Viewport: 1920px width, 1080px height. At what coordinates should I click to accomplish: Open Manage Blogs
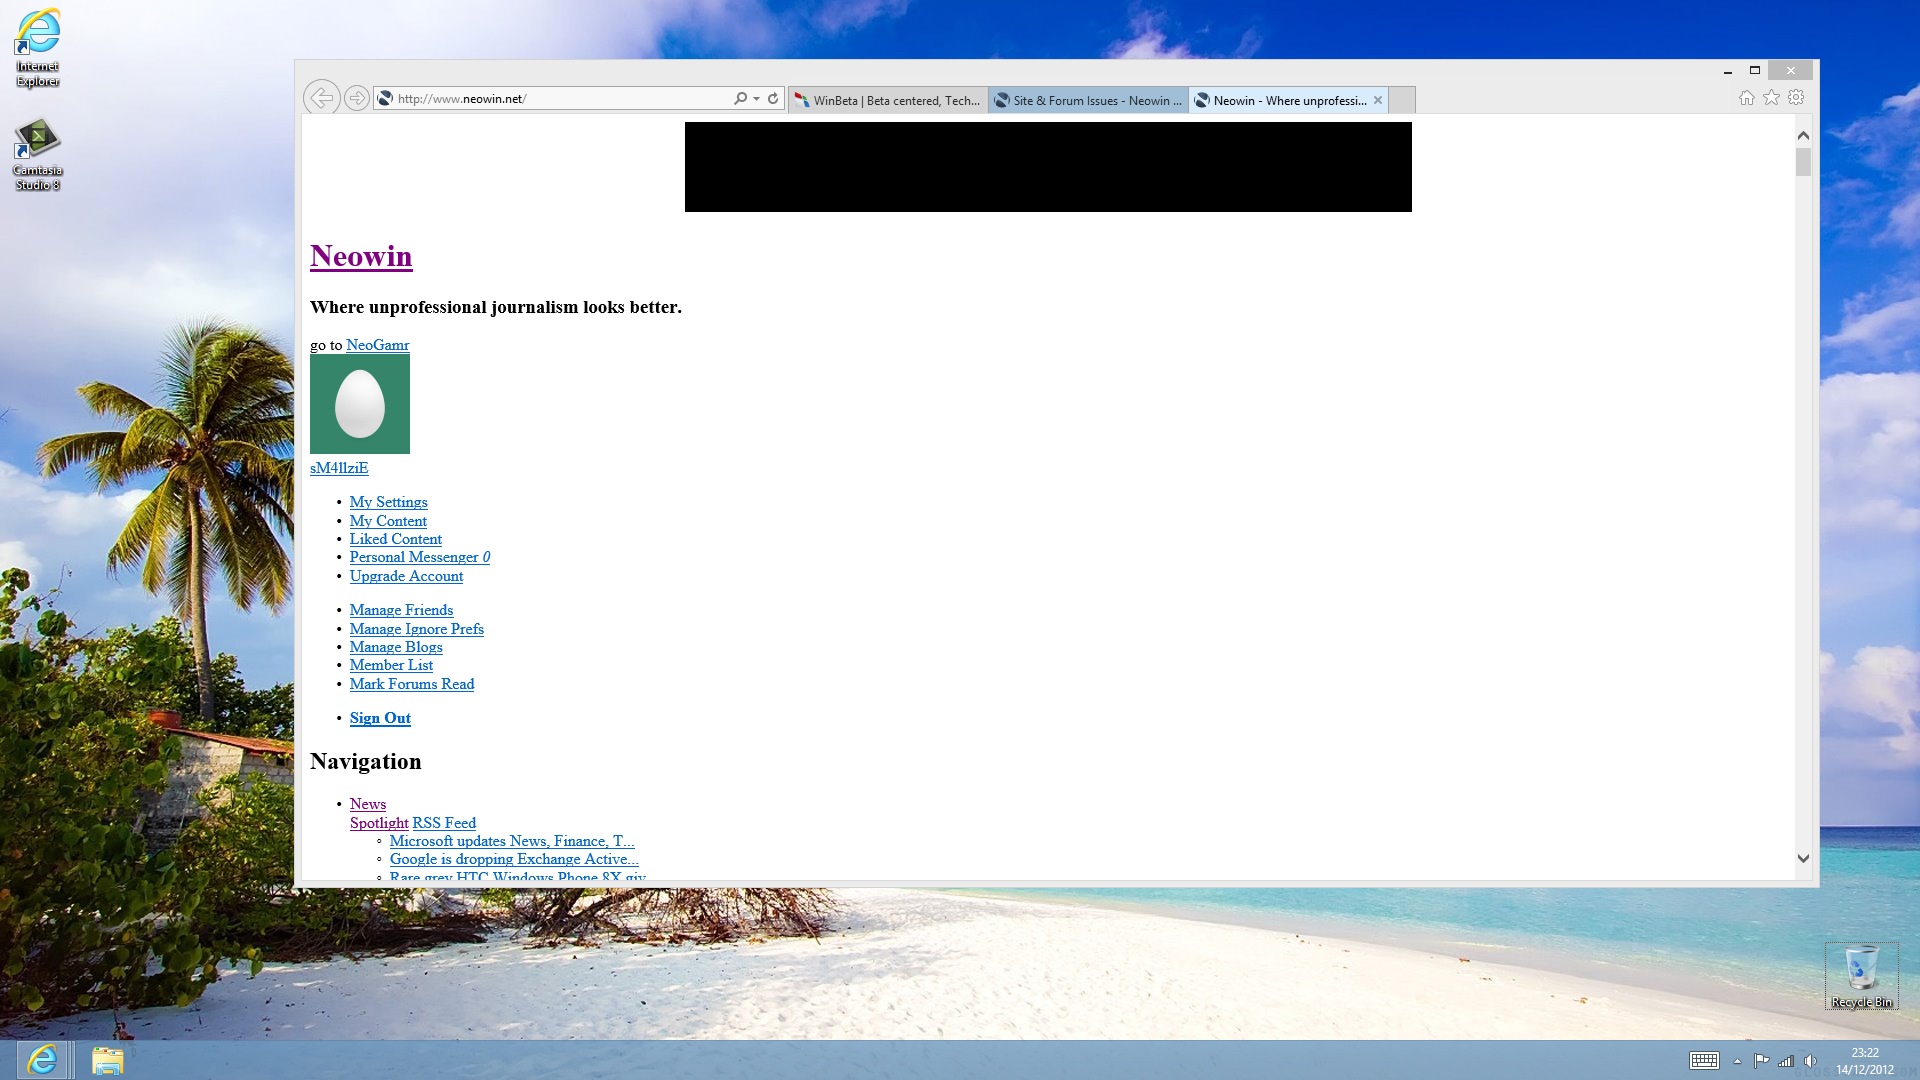tap(396, 647)
